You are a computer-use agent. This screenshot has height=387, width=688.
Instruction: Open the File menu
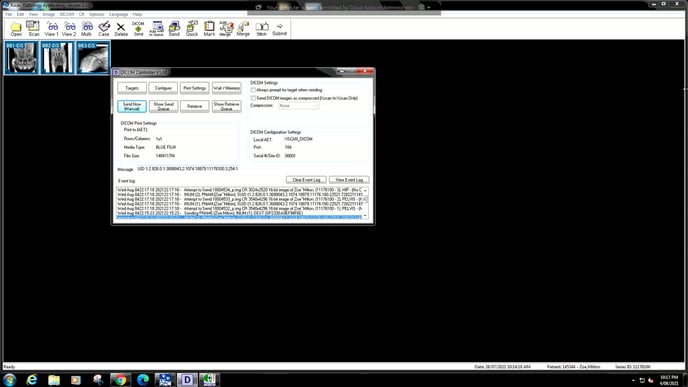click(x=9, y=14)
